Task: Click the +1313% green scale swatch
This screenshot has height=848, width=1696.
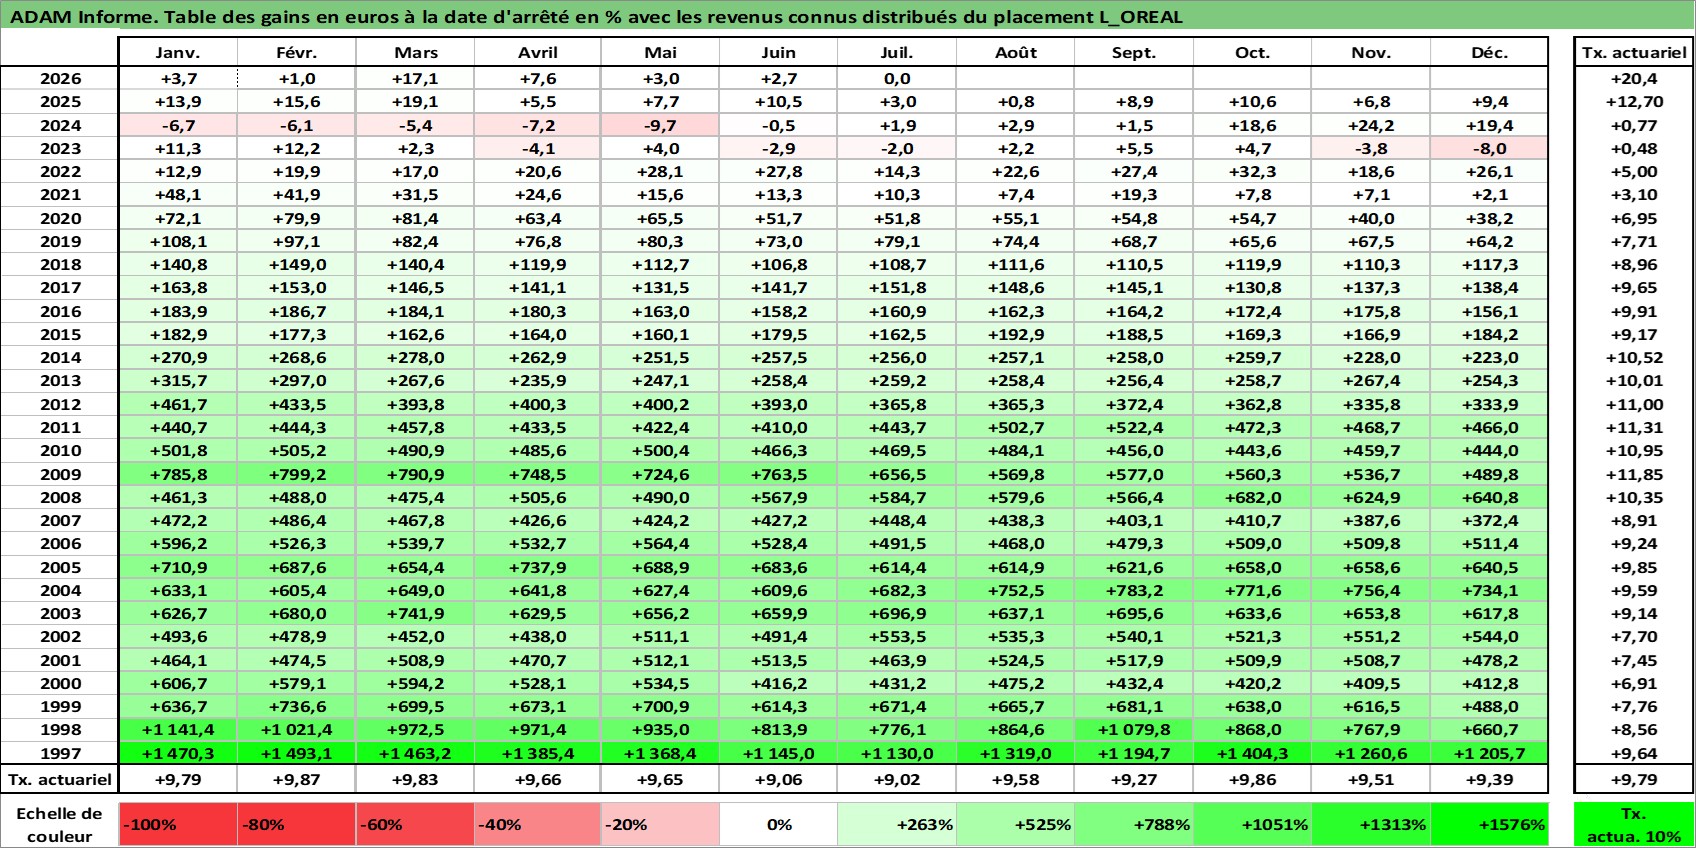Action: click(x=1371, y=824)
